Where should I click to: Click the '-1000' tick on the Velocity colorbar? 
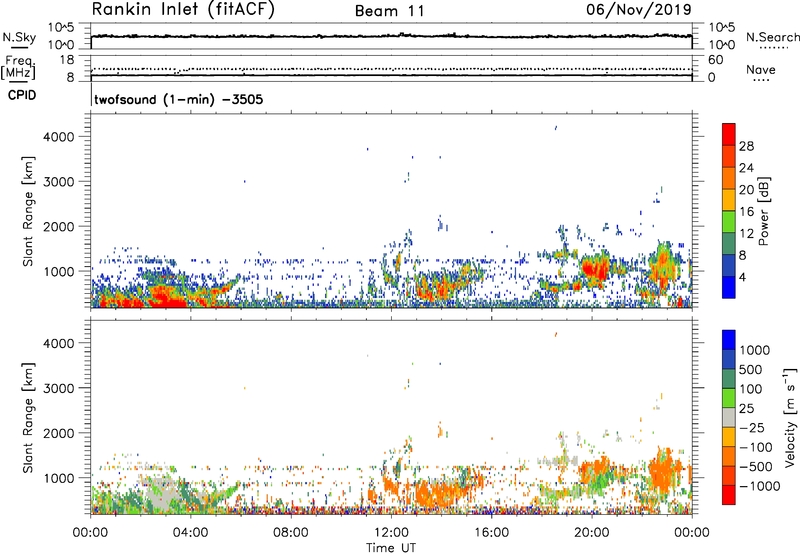pos(759,486)
